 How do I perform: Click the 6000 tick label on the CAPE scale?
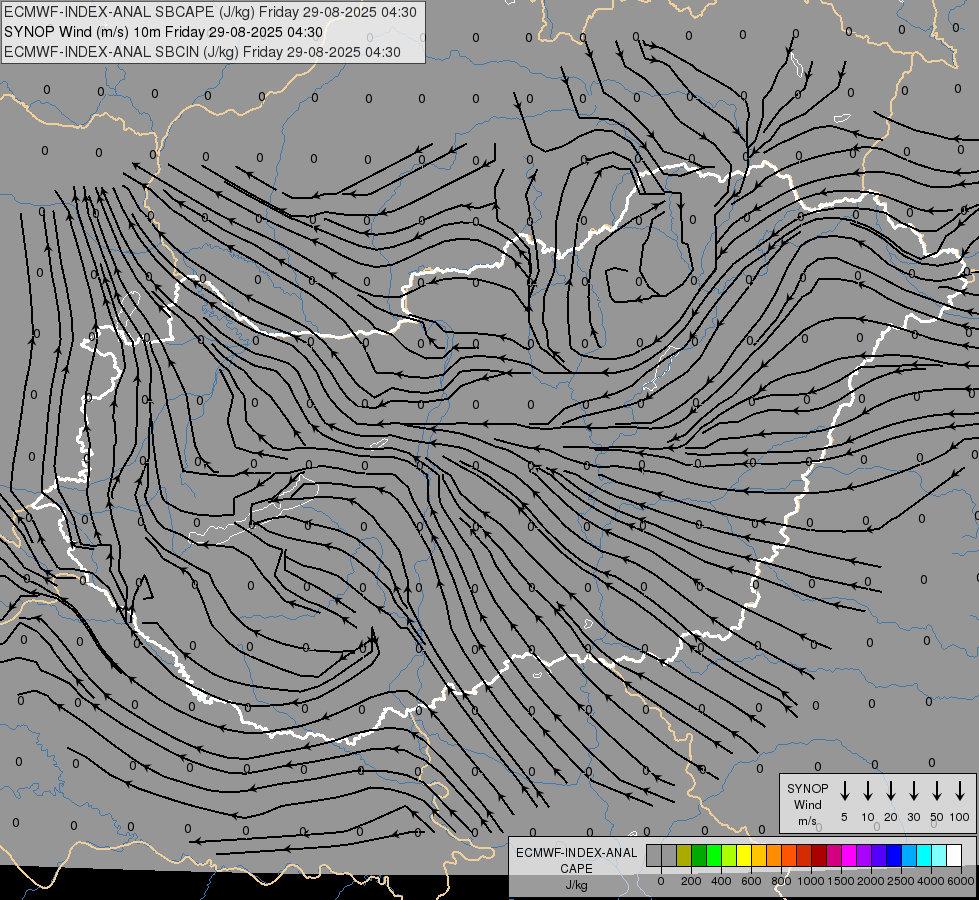(x=961, y=881)
